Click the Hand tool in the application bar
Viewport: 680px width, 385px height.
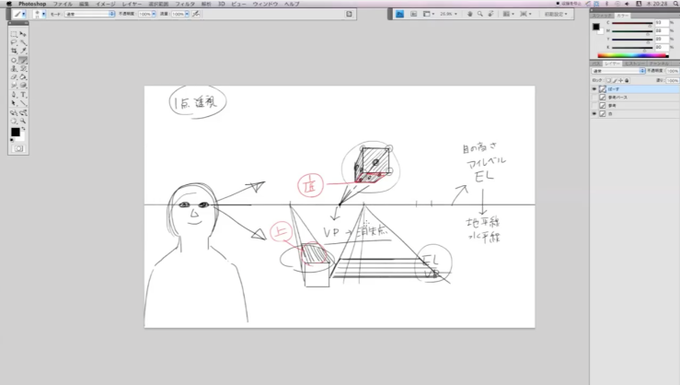(470, 14)
